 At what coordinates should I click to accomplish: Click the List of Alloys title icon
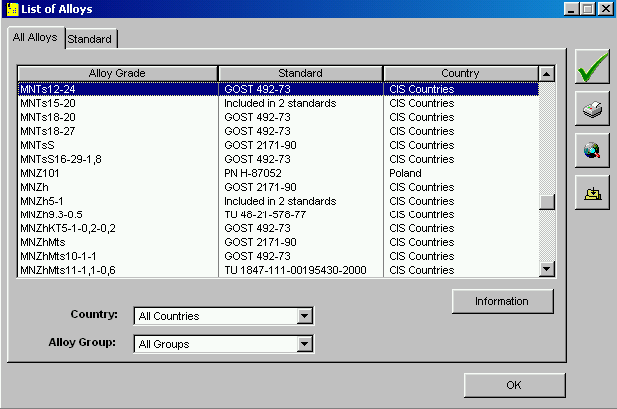click(12, 9)
